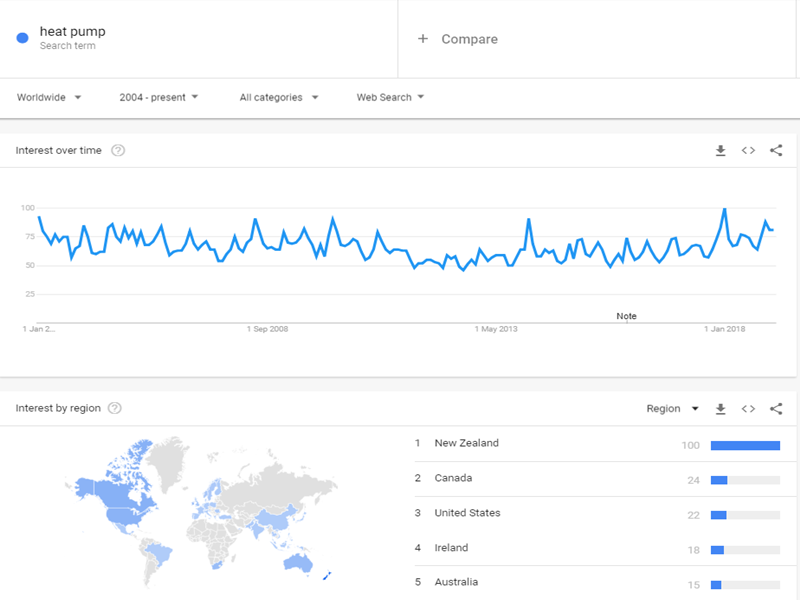Image resolution: width=800 pixels, height=600 pixels.
Task: Click the heat pump search term box
Action: pos(200,38)
